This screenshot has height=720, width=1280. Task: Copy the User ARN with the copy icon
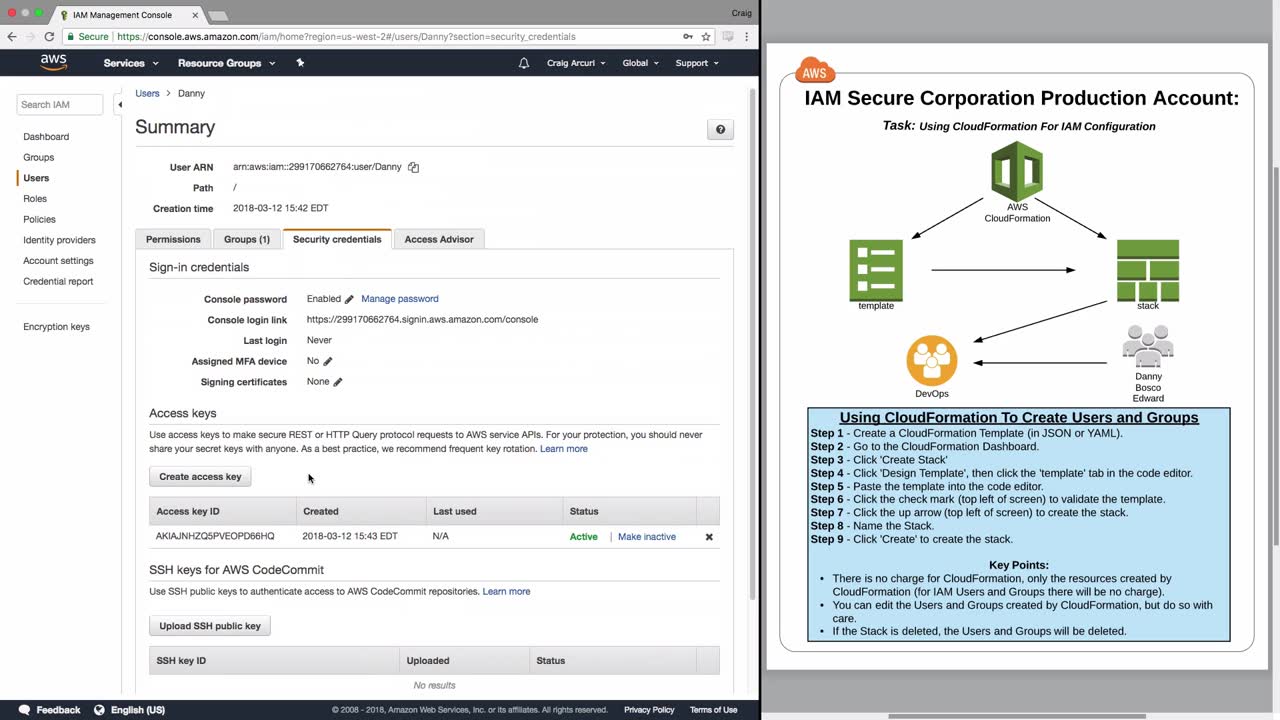click(x=413, y=167)
